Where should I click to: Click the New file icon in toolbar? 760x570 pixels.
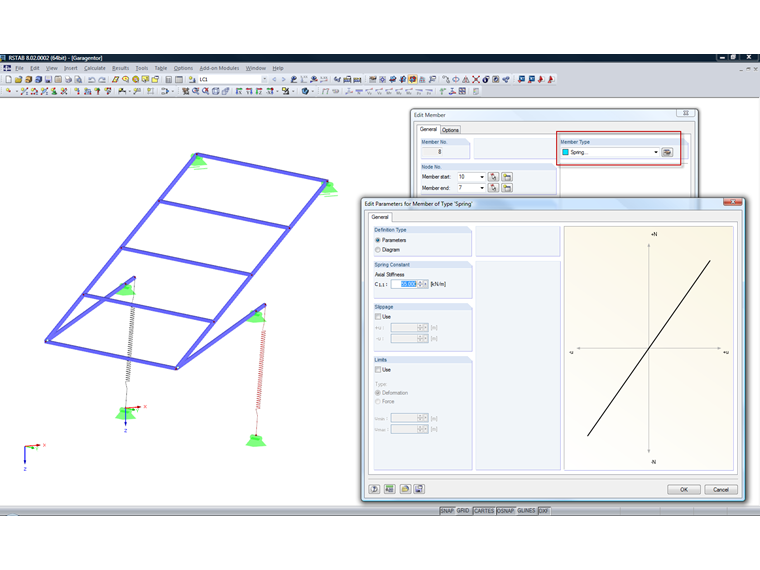(x=8, y=79)
